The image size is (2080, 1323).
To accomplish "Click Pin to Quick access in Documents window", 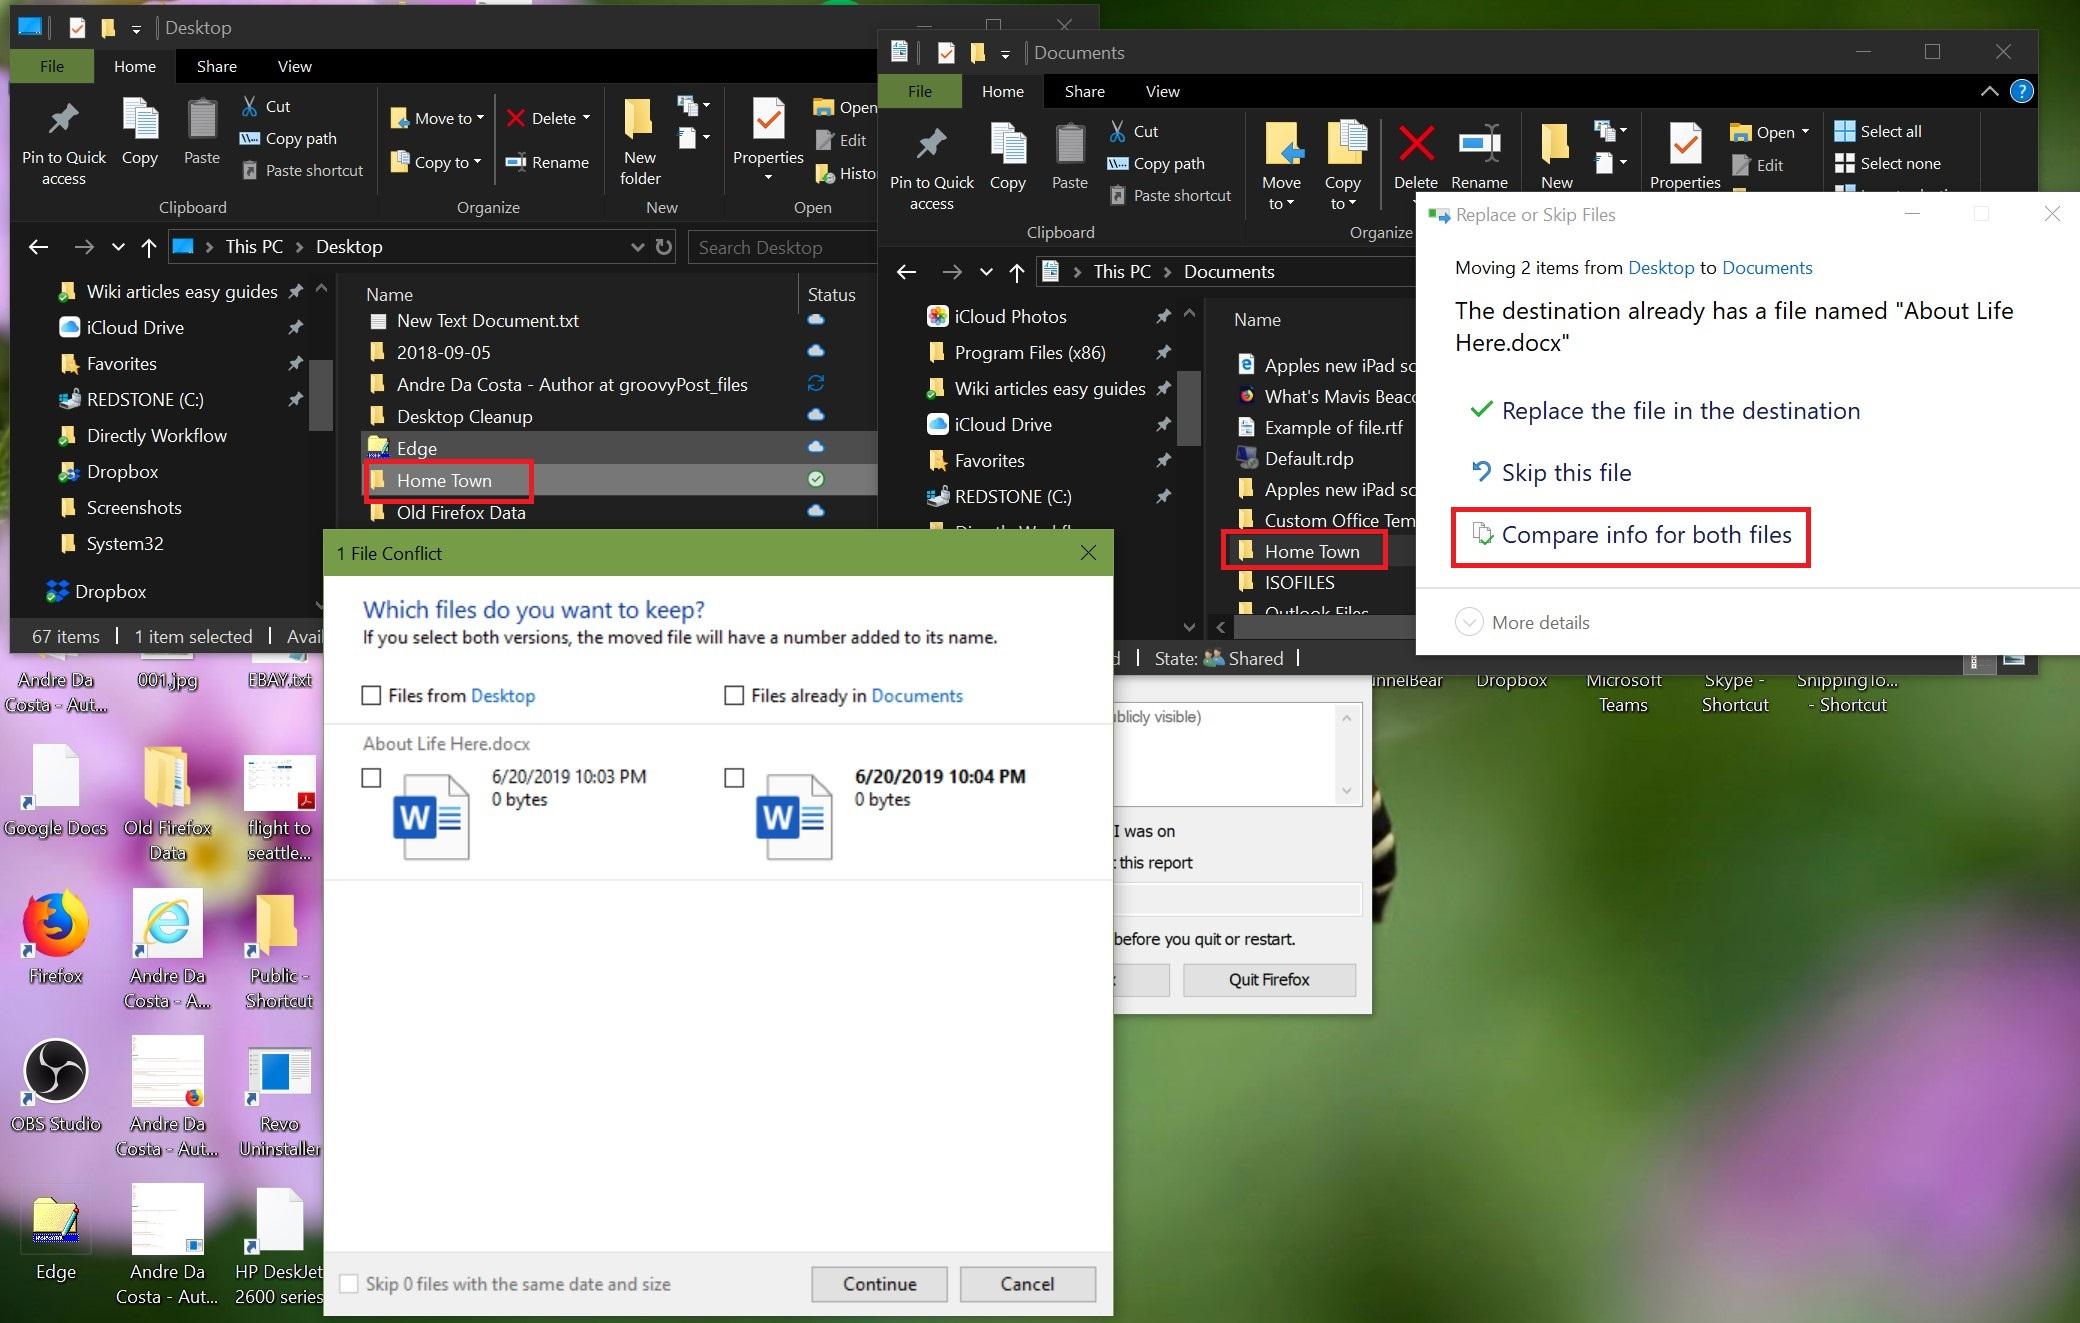I will click(x=931, y=150).
